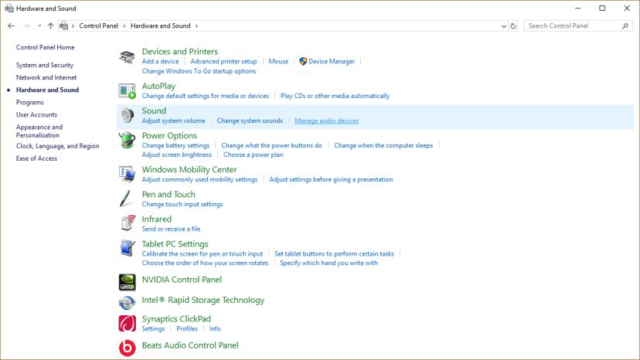This screenshot has height=360, width=640.
Task: Click Play CDs or other media automatically
Action: tap(335, 96)
